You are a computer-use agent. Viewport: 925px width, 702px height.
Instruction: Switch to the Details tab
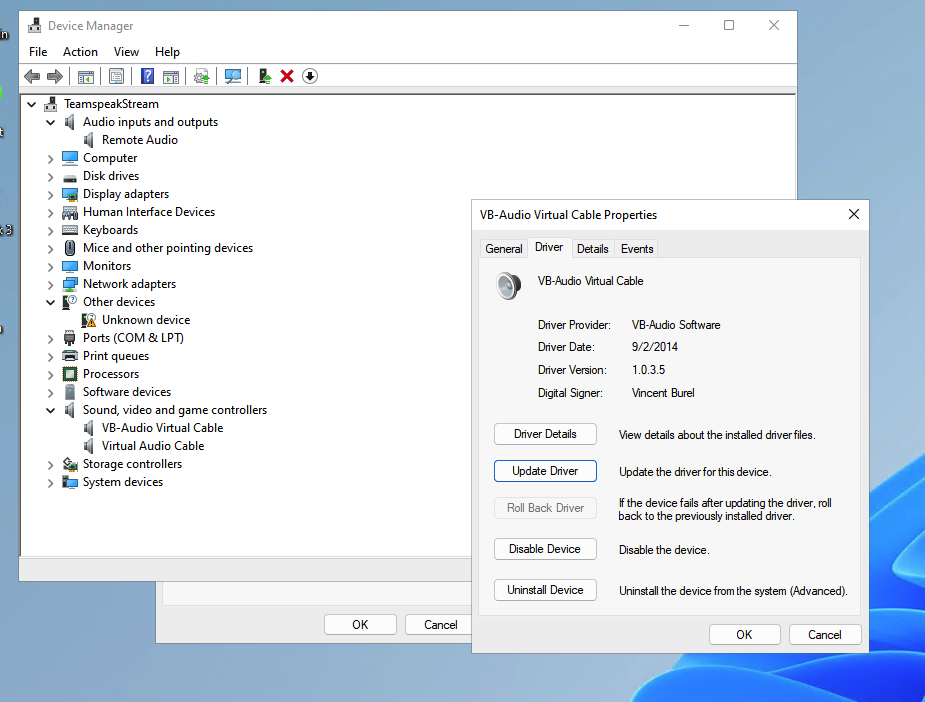[592, 249]
